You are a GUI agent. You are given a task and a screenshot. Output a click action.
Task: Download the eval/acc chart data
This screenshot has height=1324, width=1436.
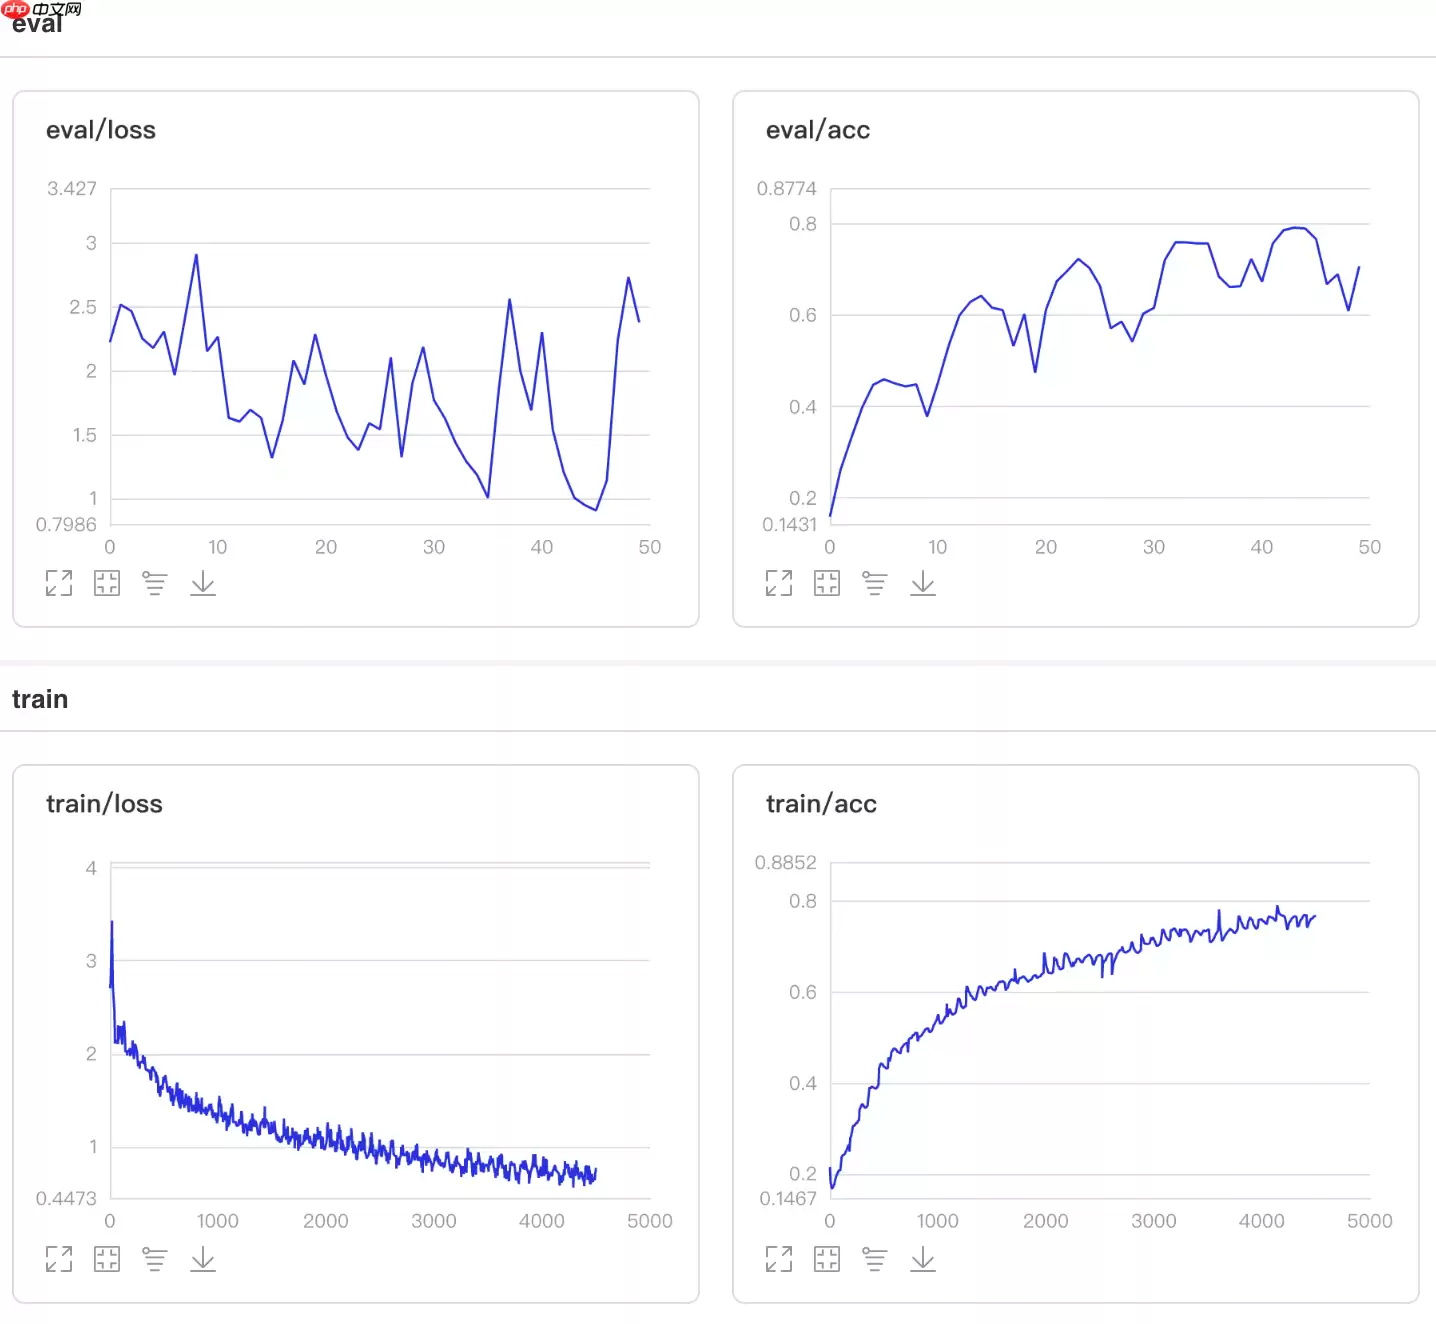(923, 583)
